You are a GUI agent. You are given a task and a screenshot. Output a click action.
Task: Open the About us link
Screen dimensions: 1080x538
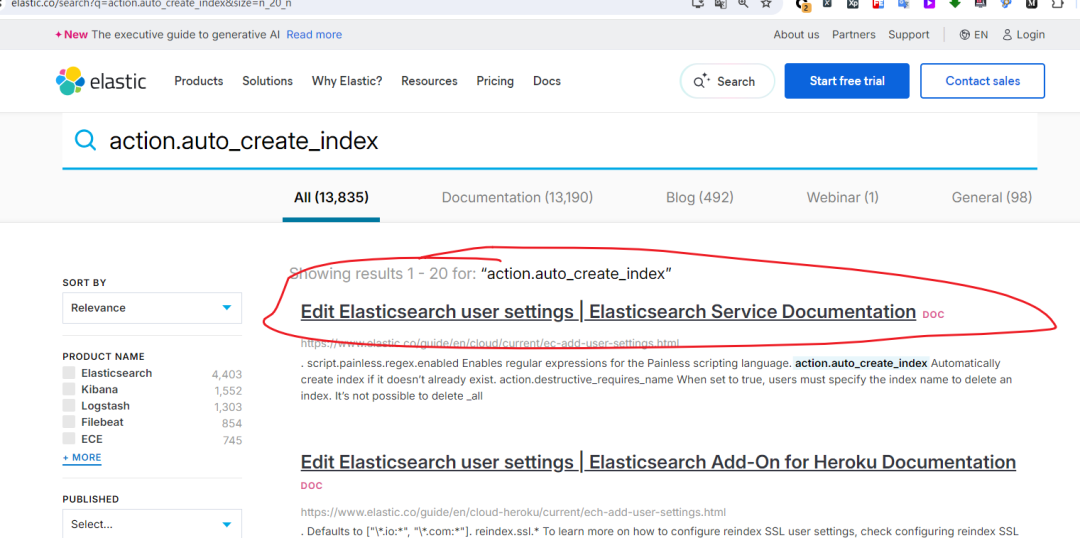796,34
